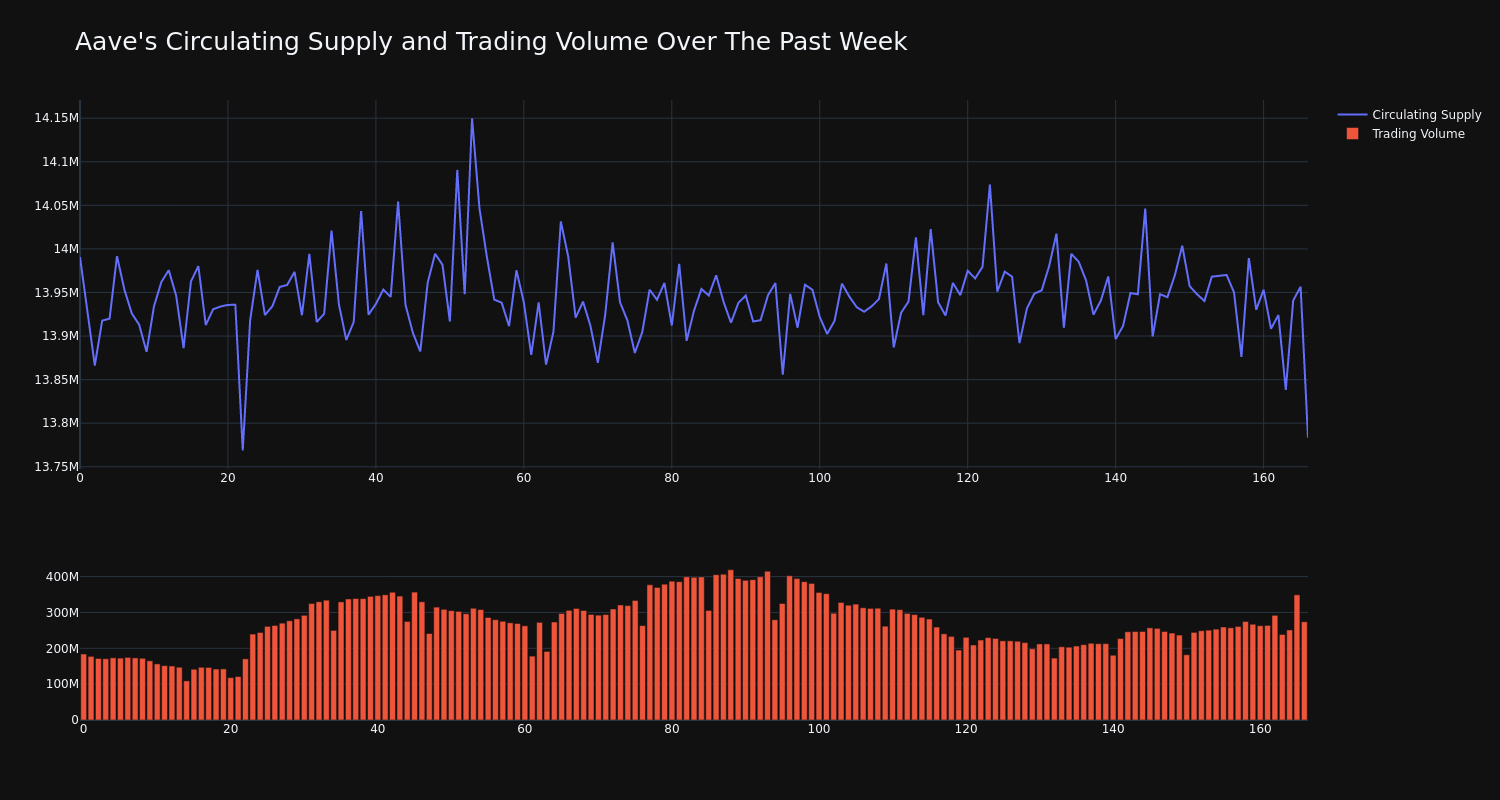
Task: Click the volume chart x-axis label 60
Action: [x=524, y=729]
